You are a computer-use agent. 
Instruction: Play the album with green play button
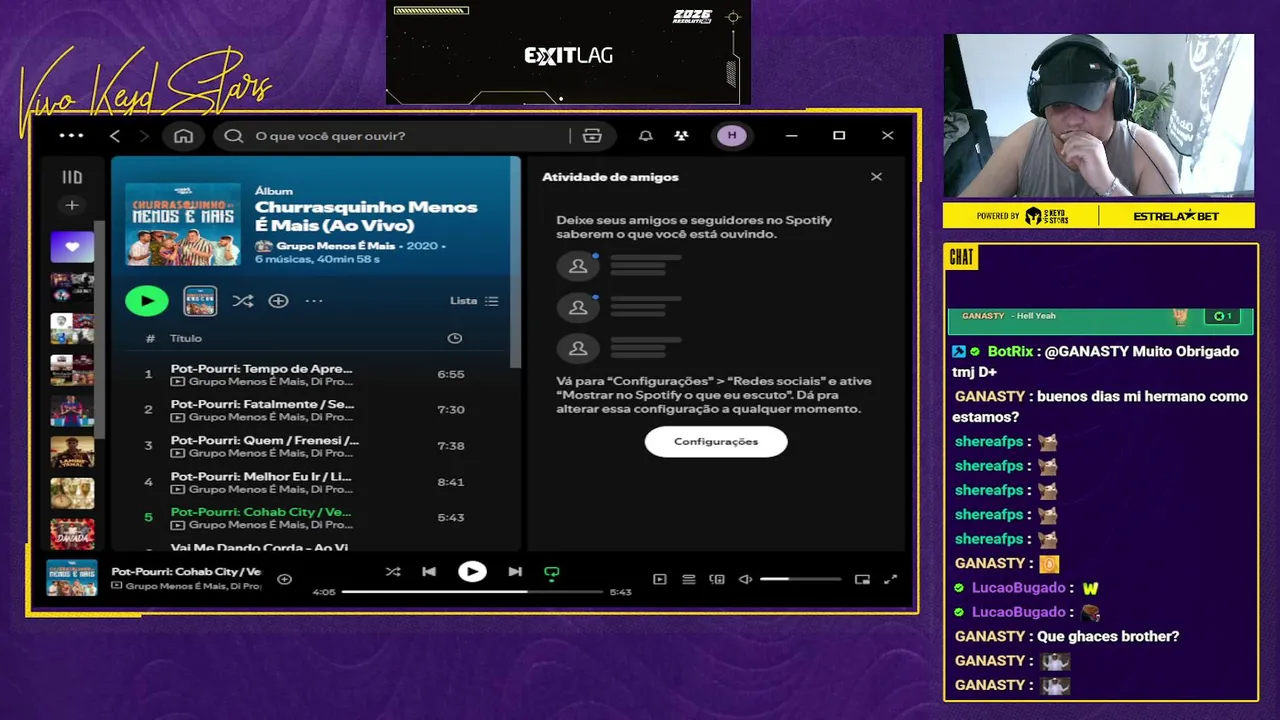[x=147, y=300]
